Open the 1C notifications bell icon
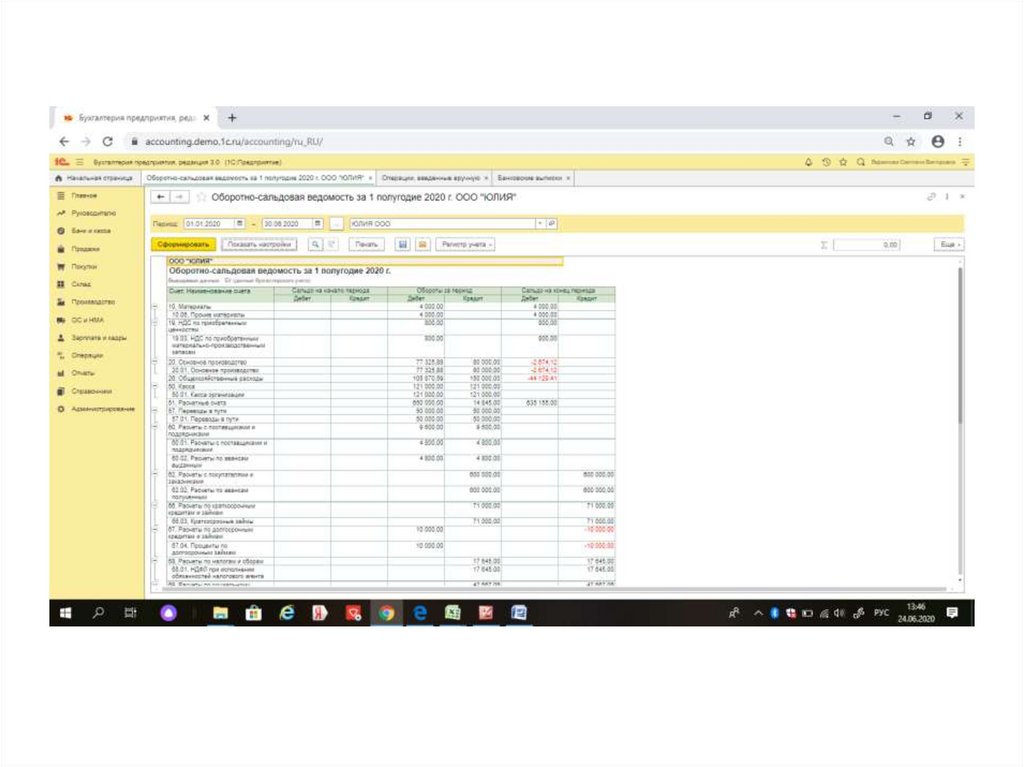Screen dimensions: 1024x767 pos(808,162)
